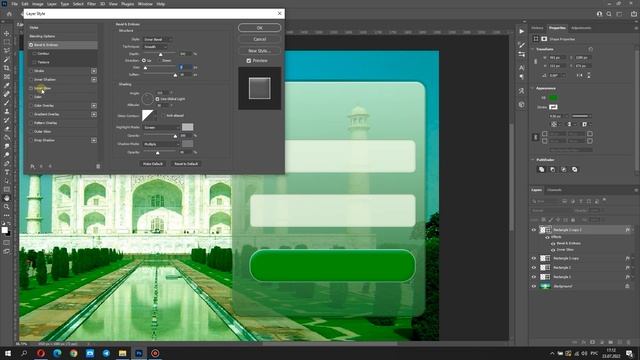
Task: Select the Brush tool
Action: [7, 102]
